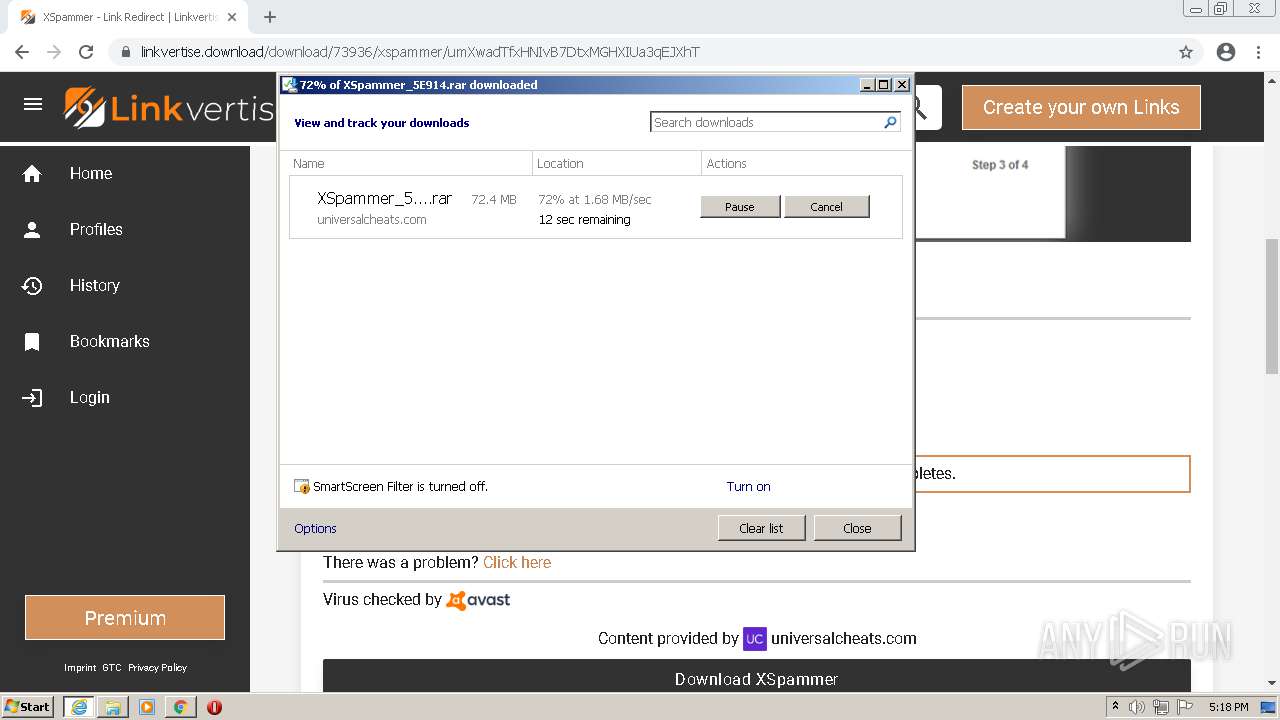Click Create your own Links button
Screen dimensions: 1280x720
click(1081, 107)
